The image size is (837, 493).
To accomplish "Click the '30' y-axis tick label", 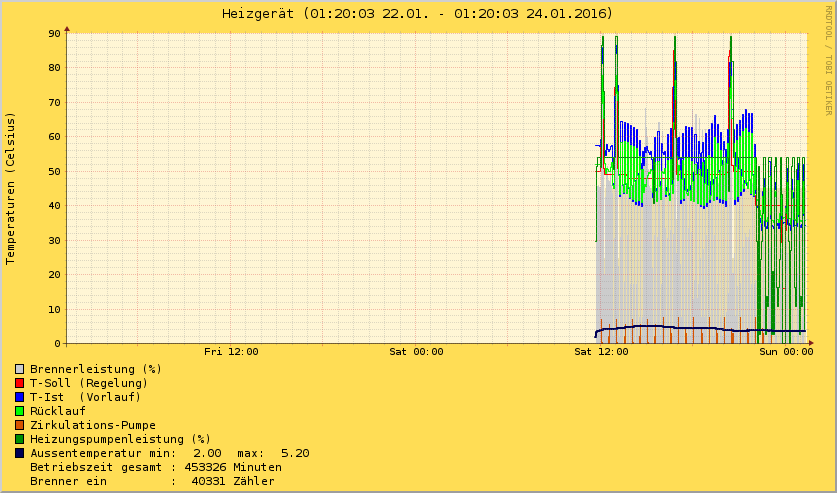I will coord(54,240).
